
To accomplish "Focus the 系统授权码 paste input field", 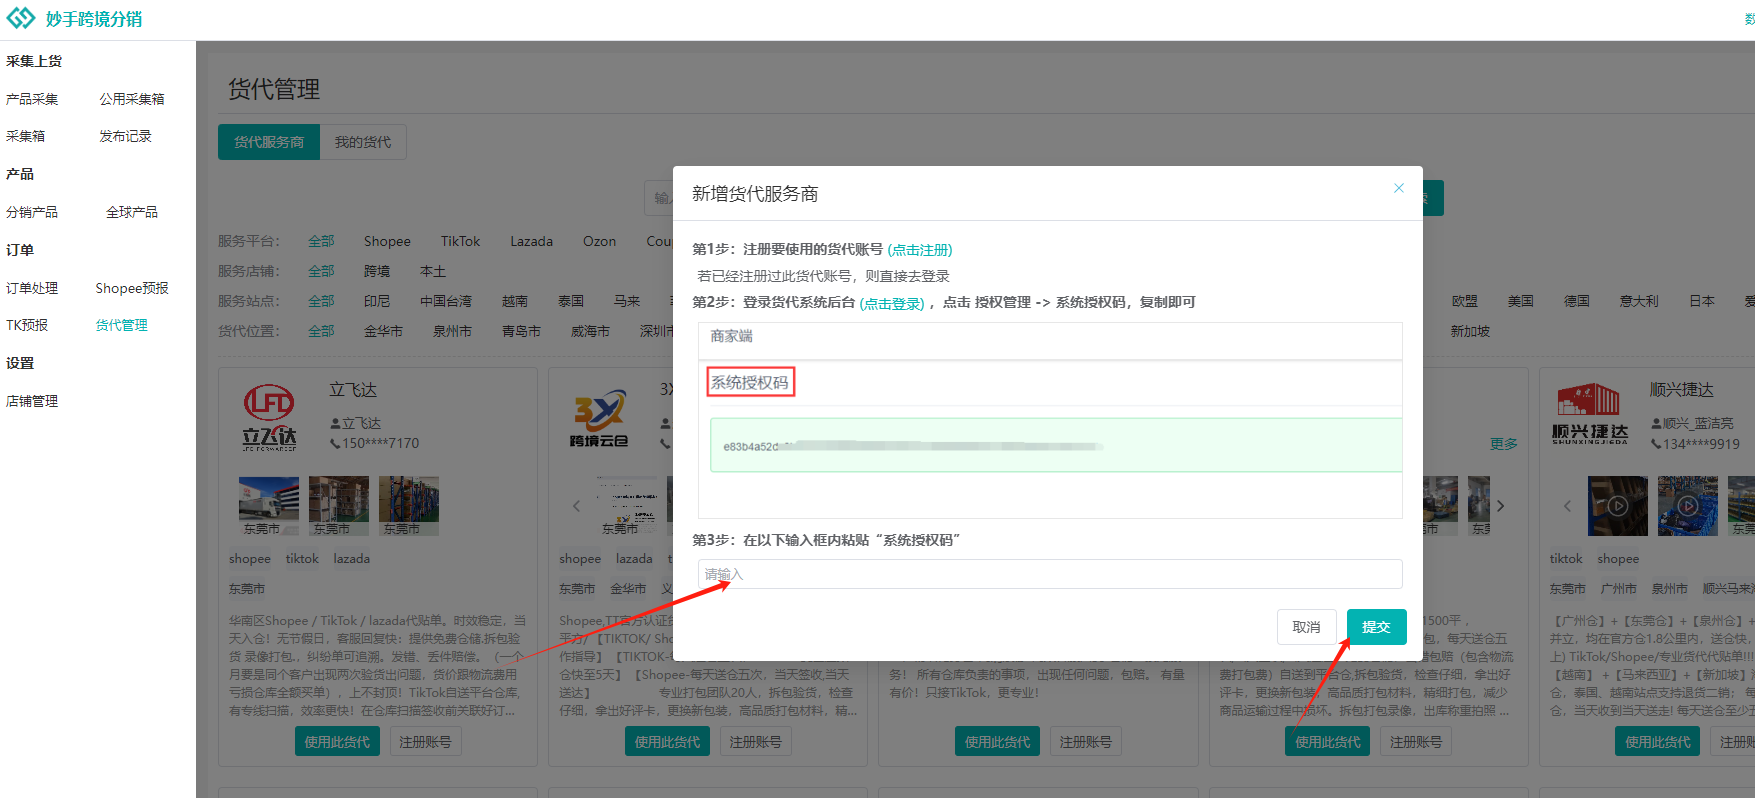I will [x=1050, y=574].
